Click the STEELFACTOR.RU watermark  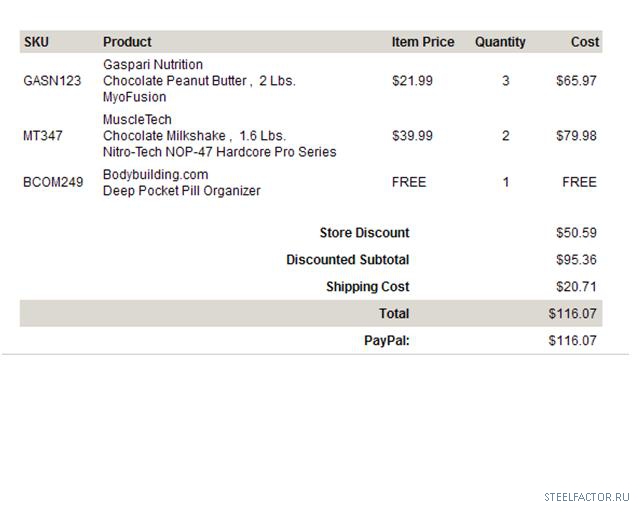pos(586,497)
